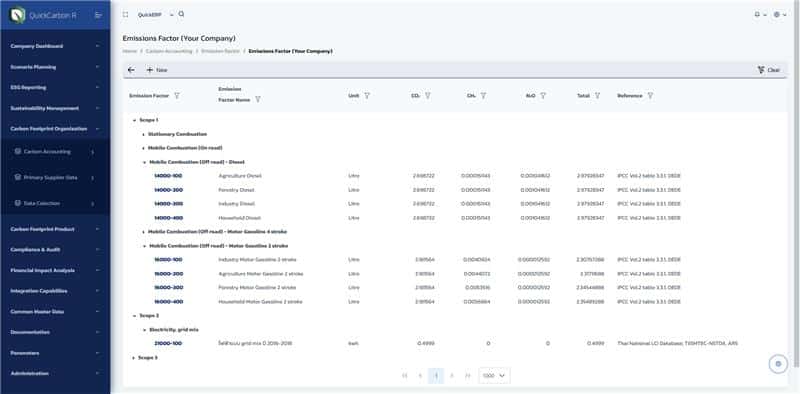The width and height of the screenshot is (800, 394).
Task: Click the QuickCarbon R logo icon
Action: [x=18, y=15]
